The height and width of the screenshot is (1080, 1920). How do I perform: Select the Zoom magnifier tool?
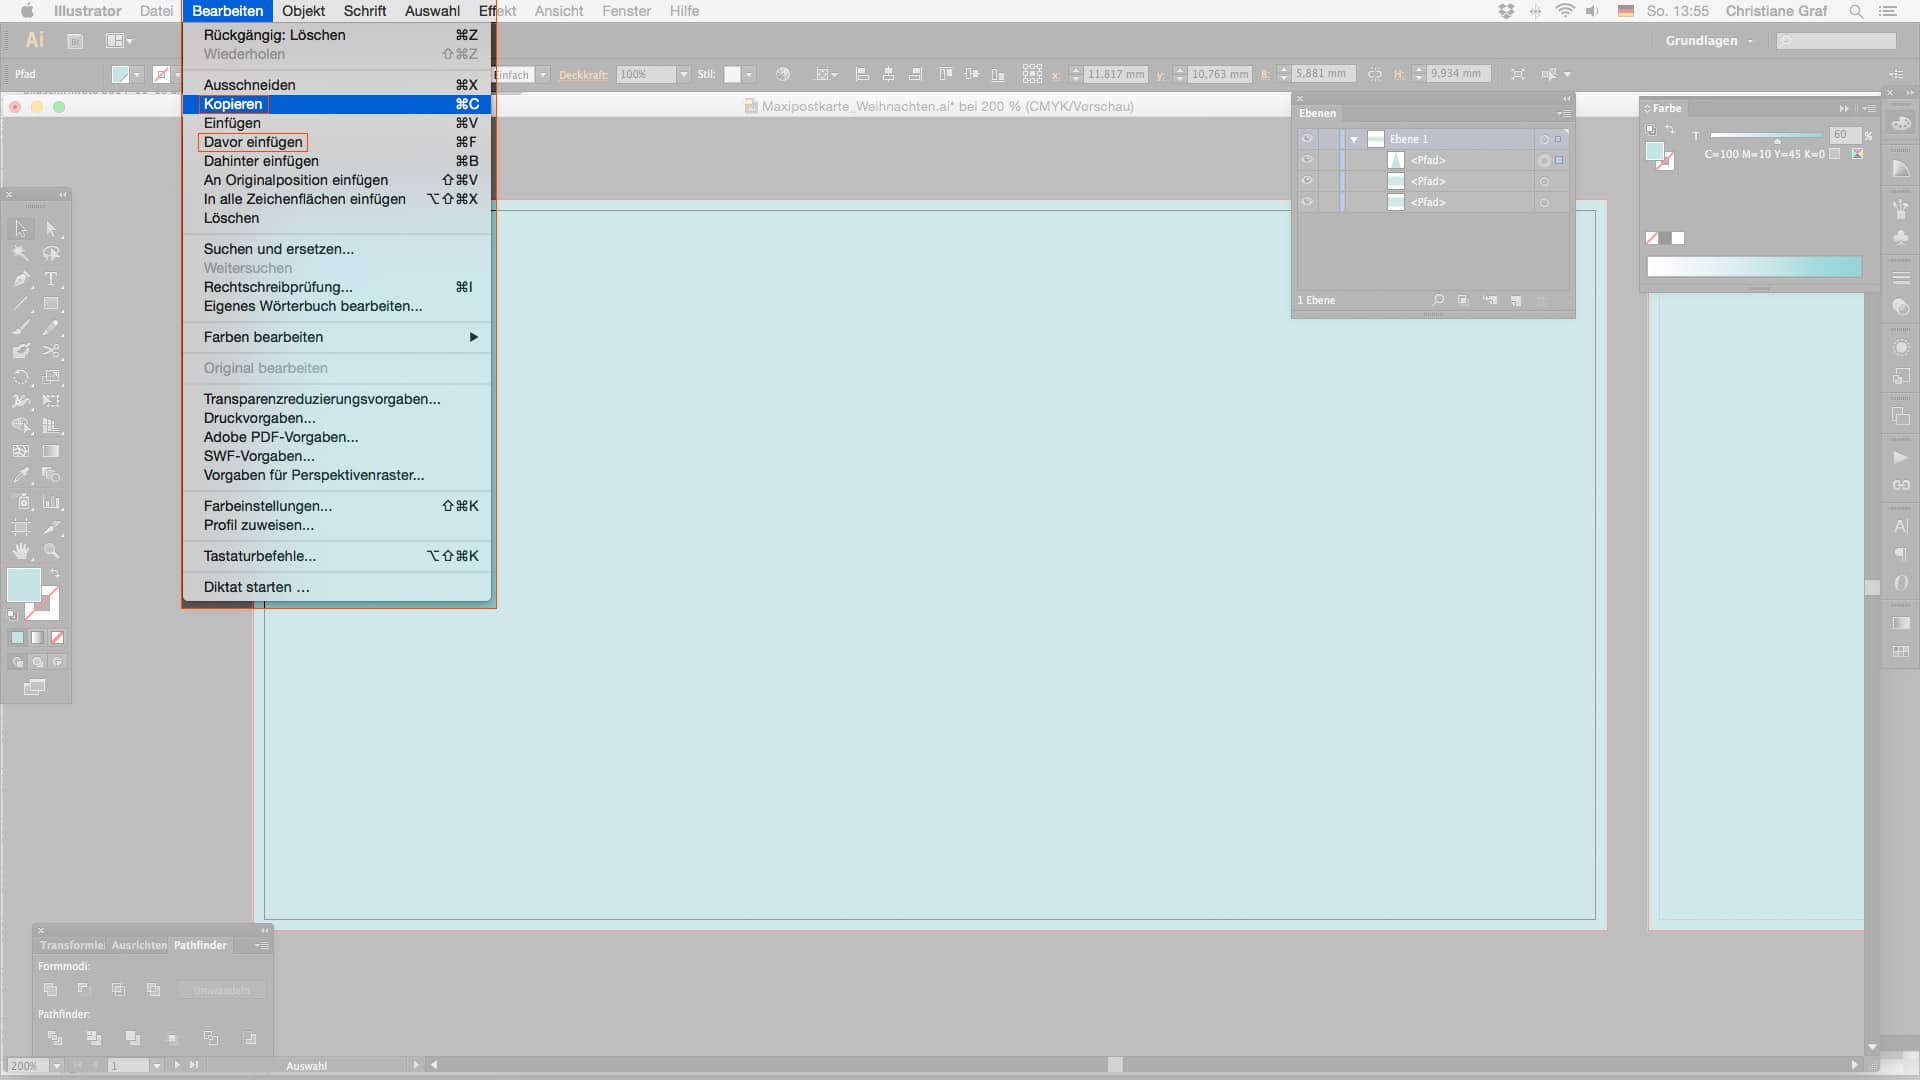point(51,551)
